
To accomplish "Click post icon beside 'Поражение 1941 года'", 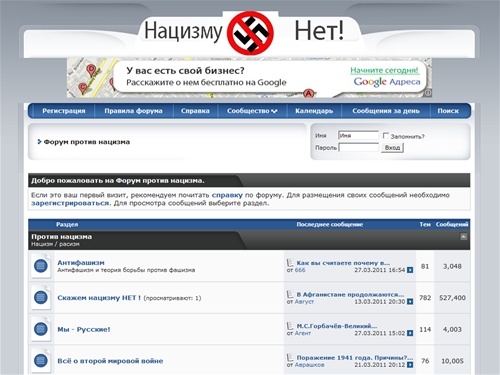I will click(290, 357).
